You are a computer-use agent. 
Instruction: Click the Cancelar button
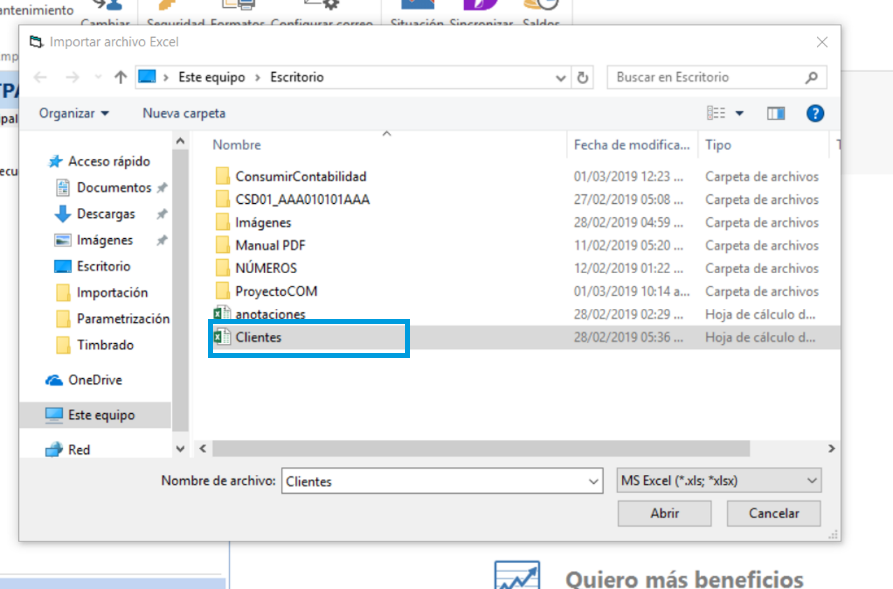[x=773, y=513]
